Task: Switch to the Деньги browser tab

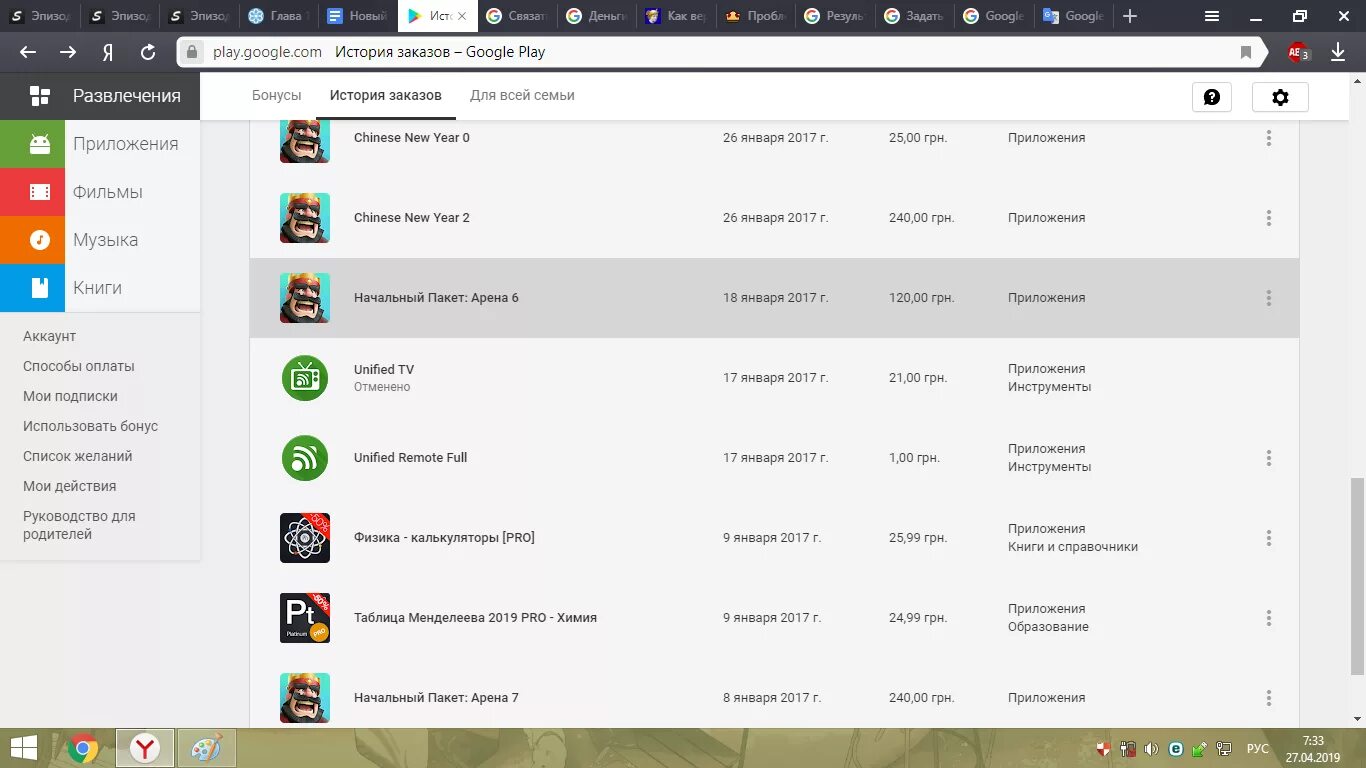Action: 597,16
